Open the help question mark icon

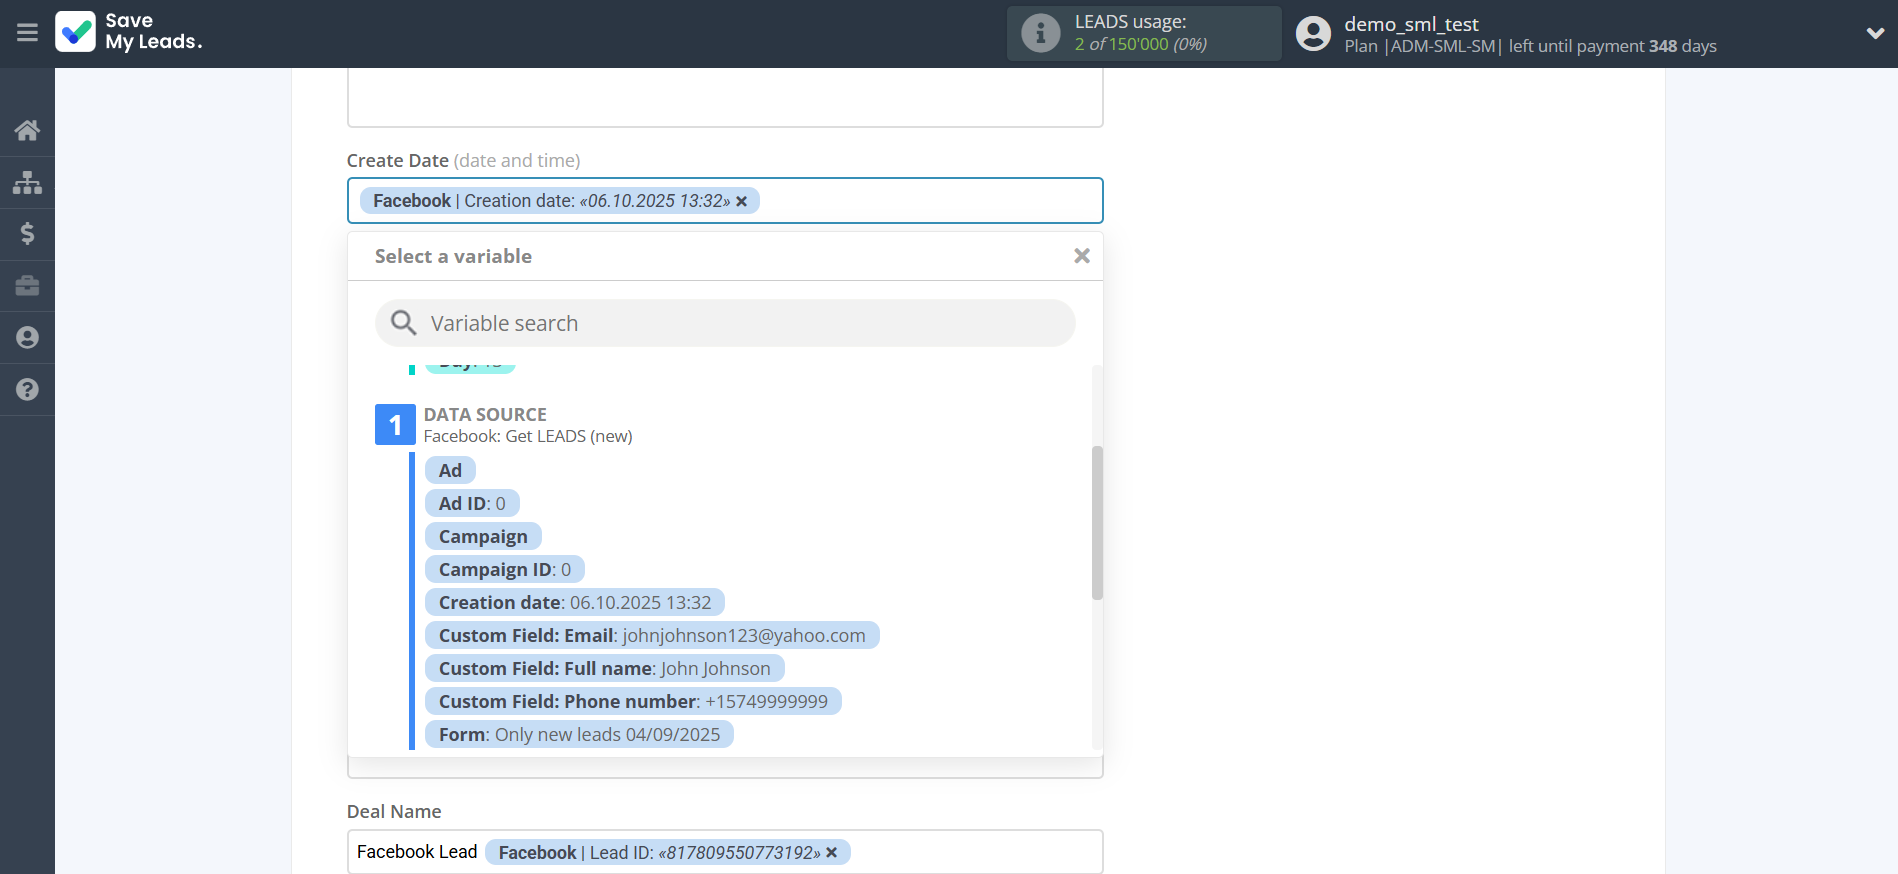tap(27, 390)
